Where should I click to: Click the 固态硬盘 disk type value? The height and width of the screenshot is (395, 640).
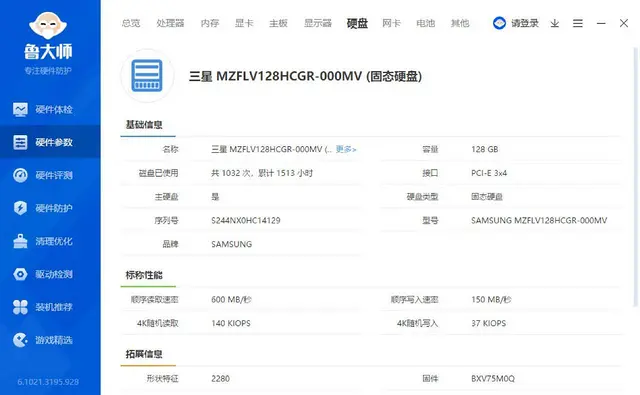pyautogui.click(x=487, y=197)
